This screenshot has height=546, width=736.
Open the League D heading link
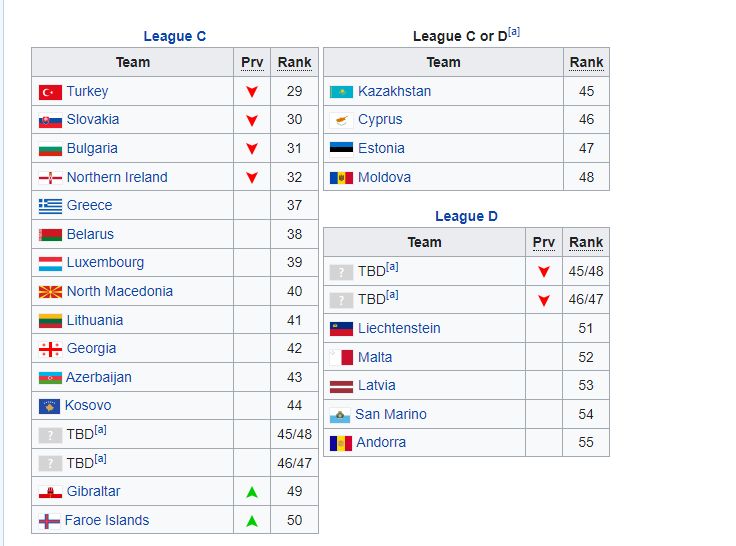(466, 216)
